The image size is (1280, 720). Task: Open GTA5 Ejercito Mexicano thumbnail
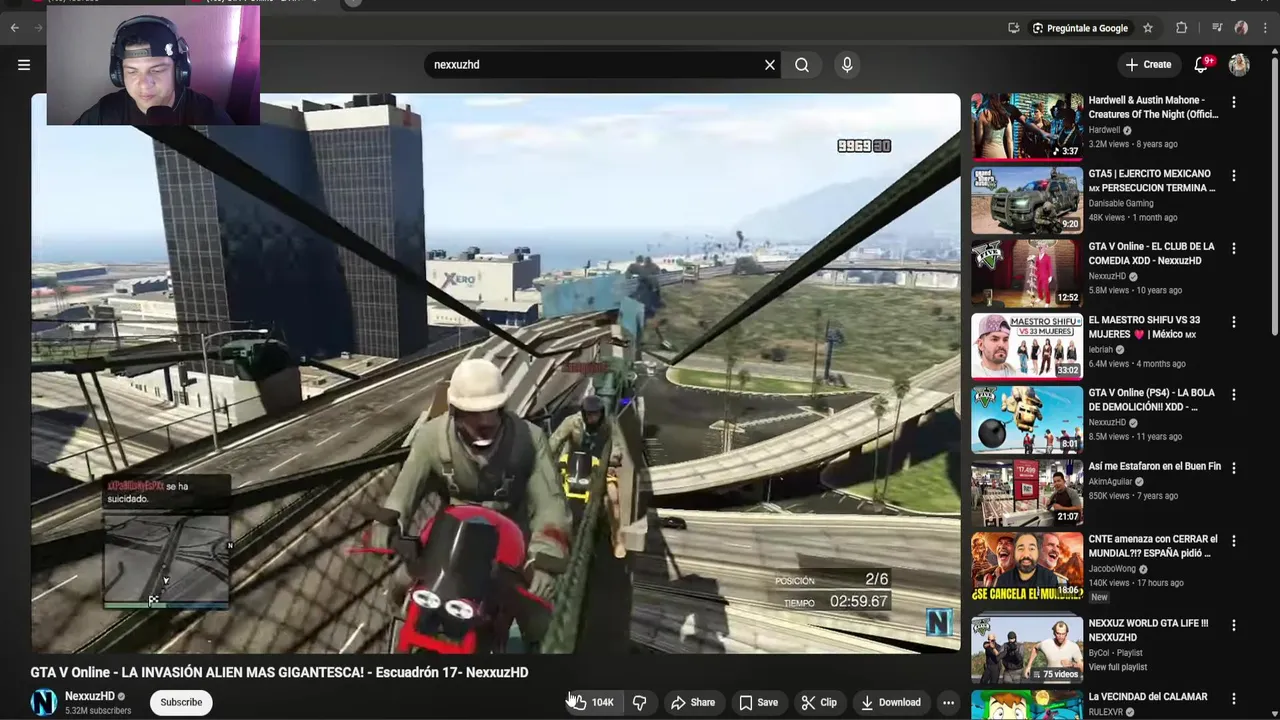[1027, 200]
